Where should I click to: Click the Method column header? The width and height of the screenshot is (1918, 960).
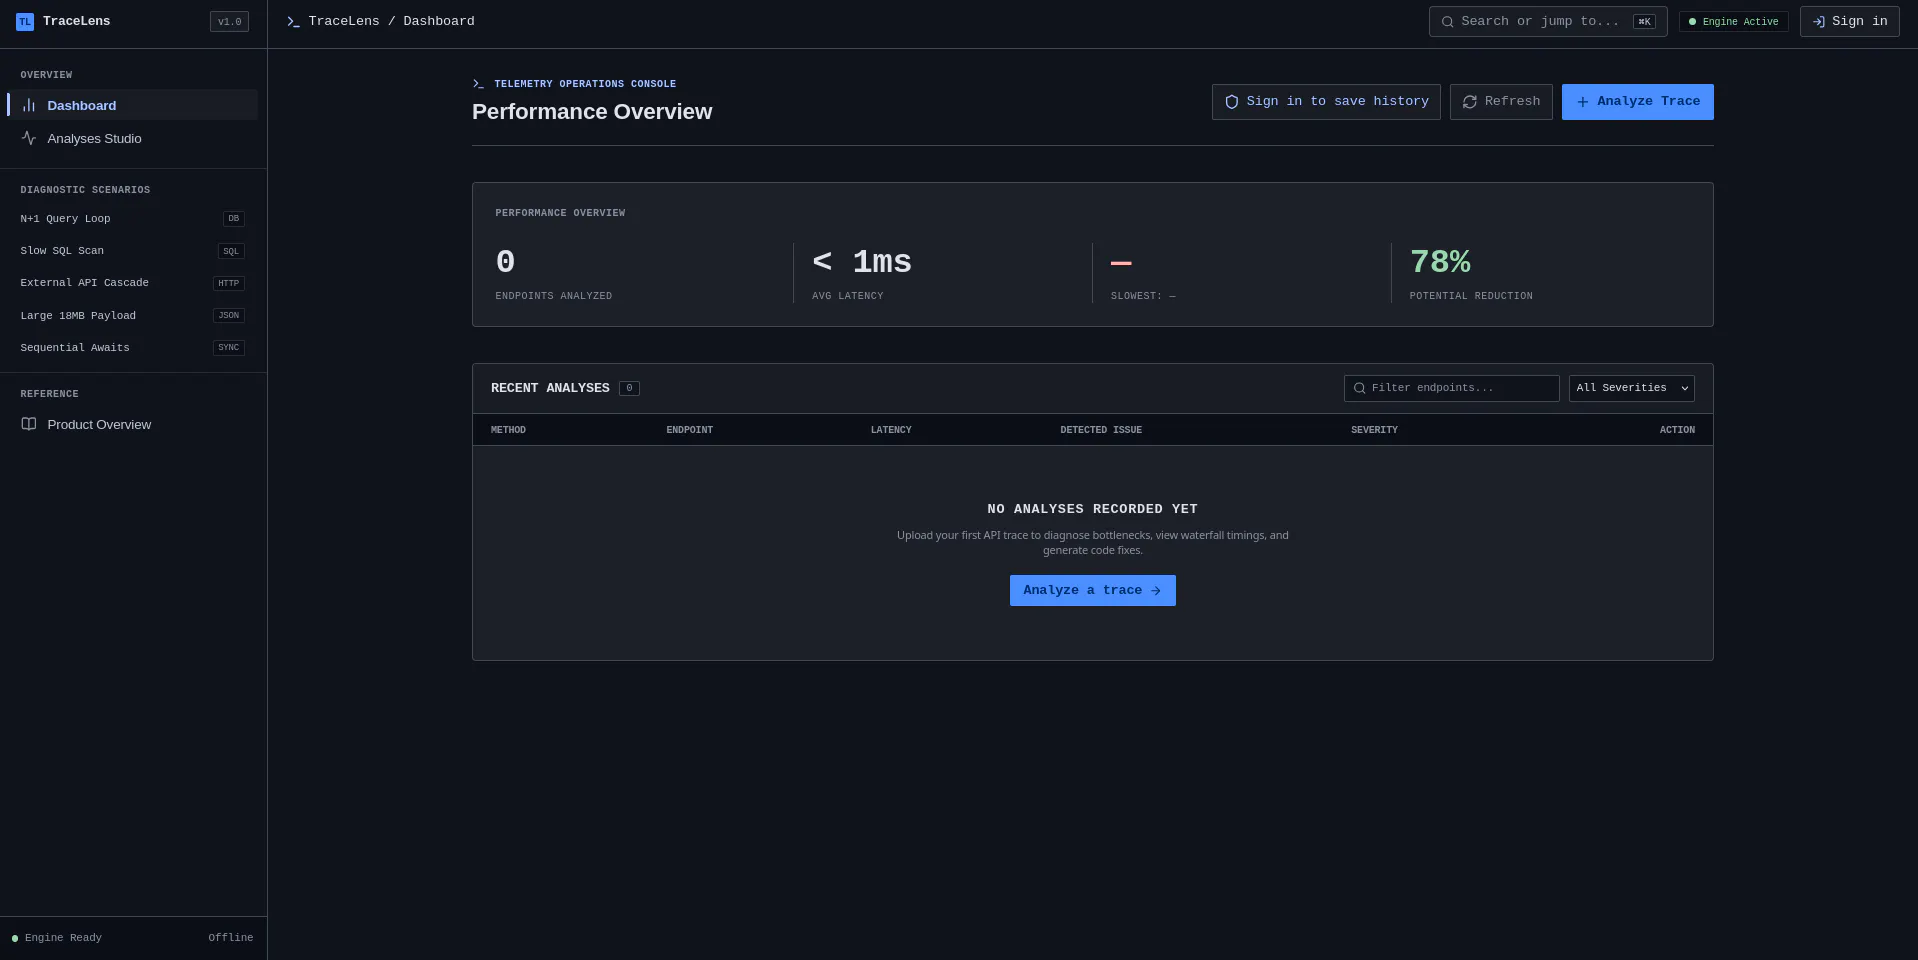point(508,430)
